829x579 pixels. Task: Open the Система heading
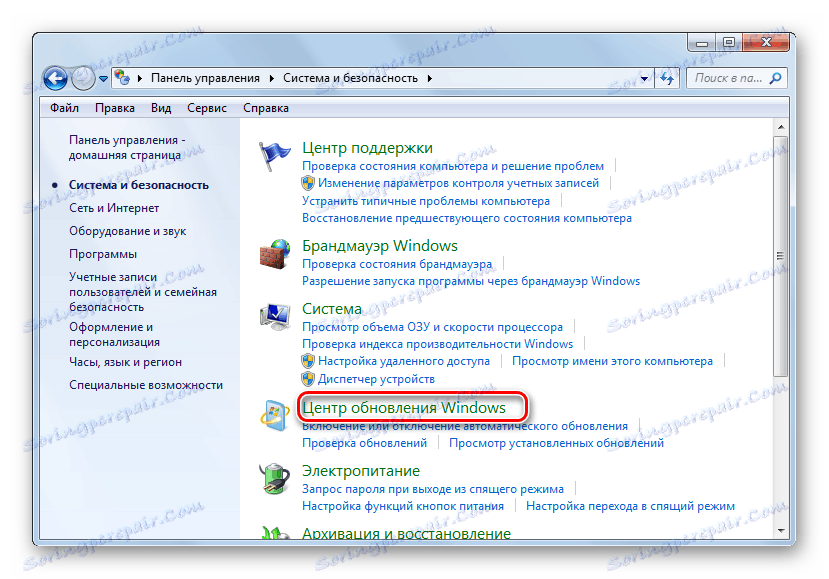pyautogui.click(x=332, y=309)
